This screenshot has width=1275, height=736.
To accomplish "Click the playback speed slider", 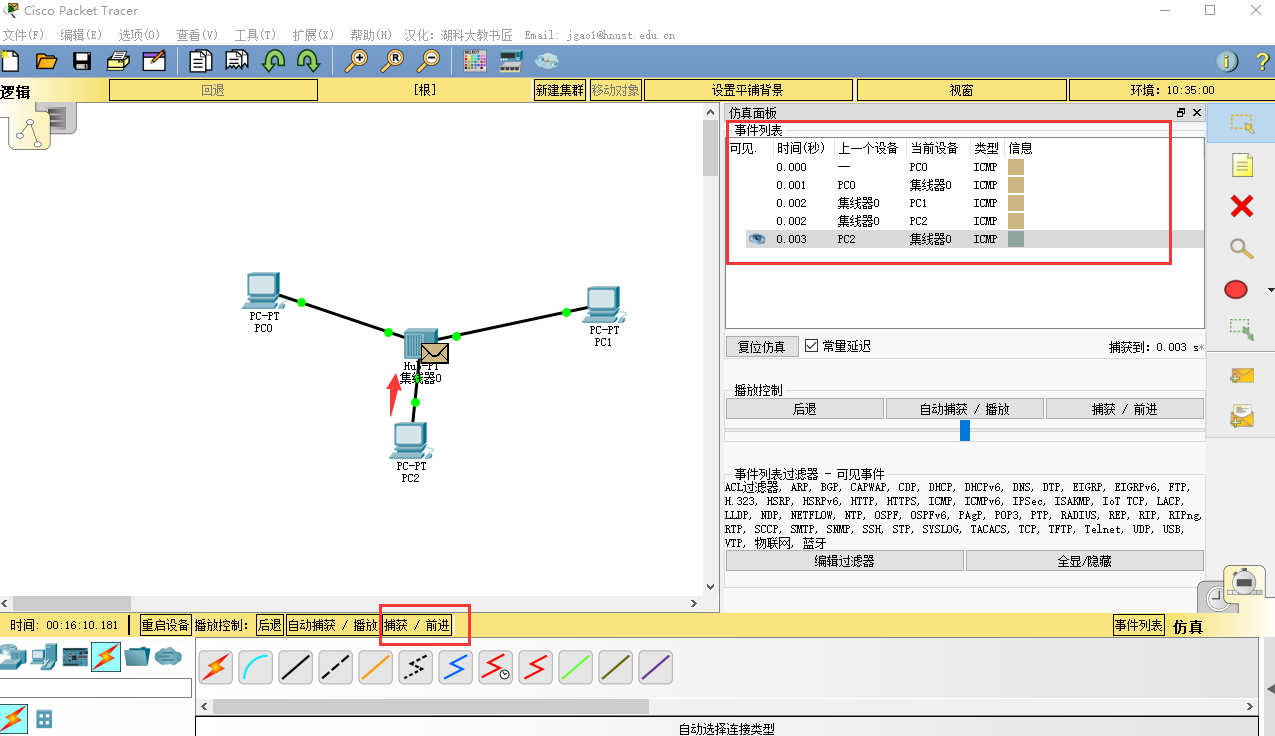I will (x=964, y=430).
